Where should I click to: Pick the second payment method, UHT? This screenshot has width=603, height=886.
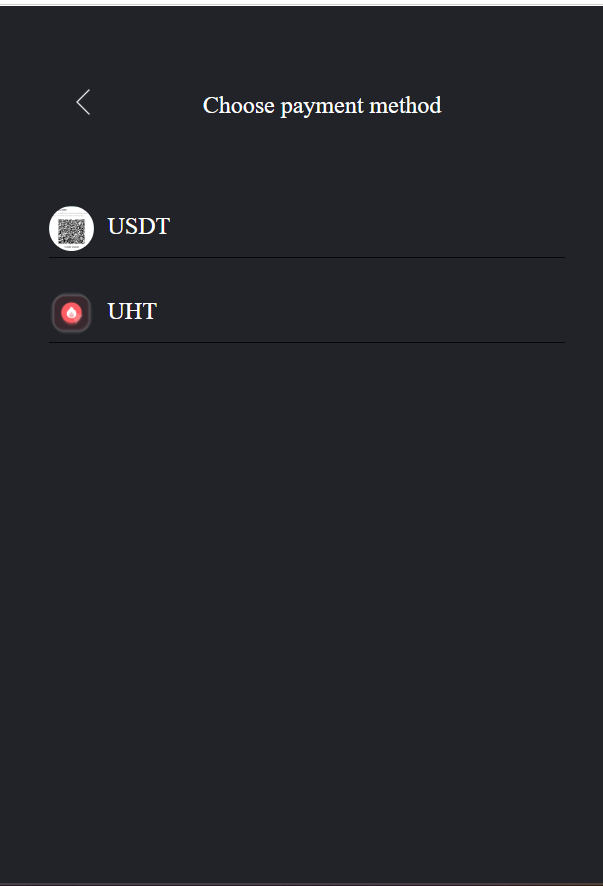pyautogui.click(x=132, y=312)
